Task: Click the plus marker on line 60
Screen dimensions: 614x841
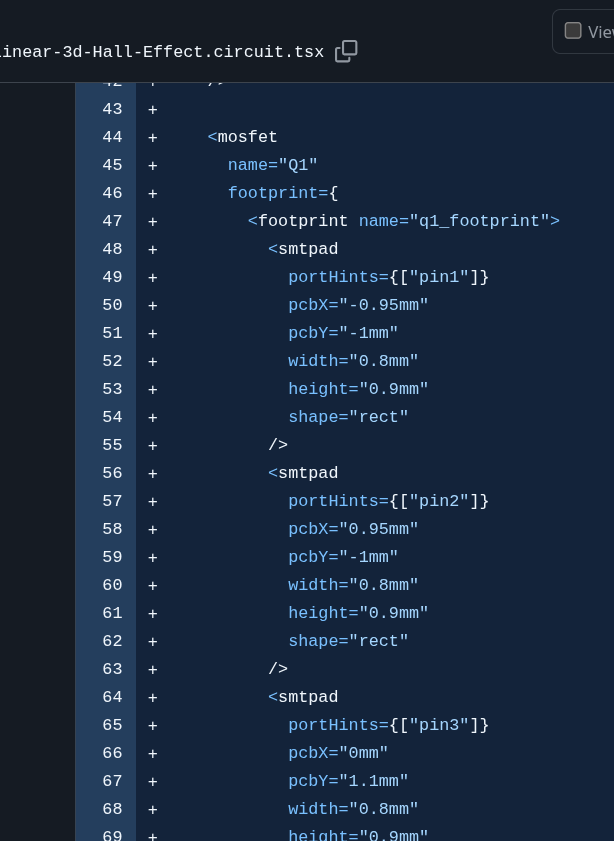Action: (x=153, y=586)
